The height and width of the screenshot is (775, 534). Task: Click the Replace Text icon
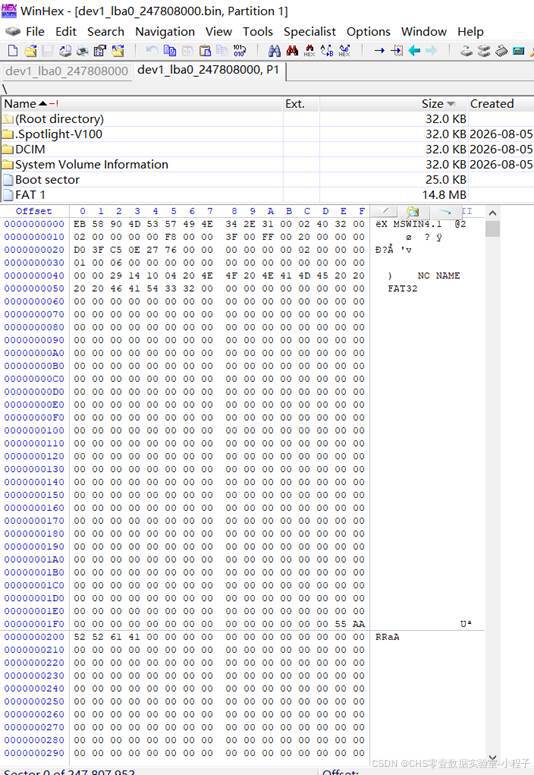point(327,50)
